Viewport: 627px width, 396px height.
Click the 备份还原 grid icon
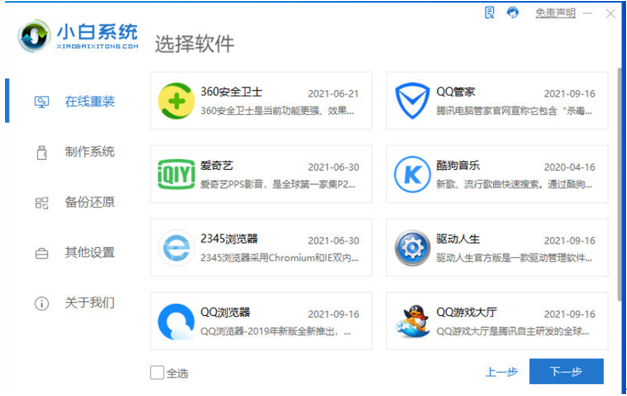click(42, 203)
